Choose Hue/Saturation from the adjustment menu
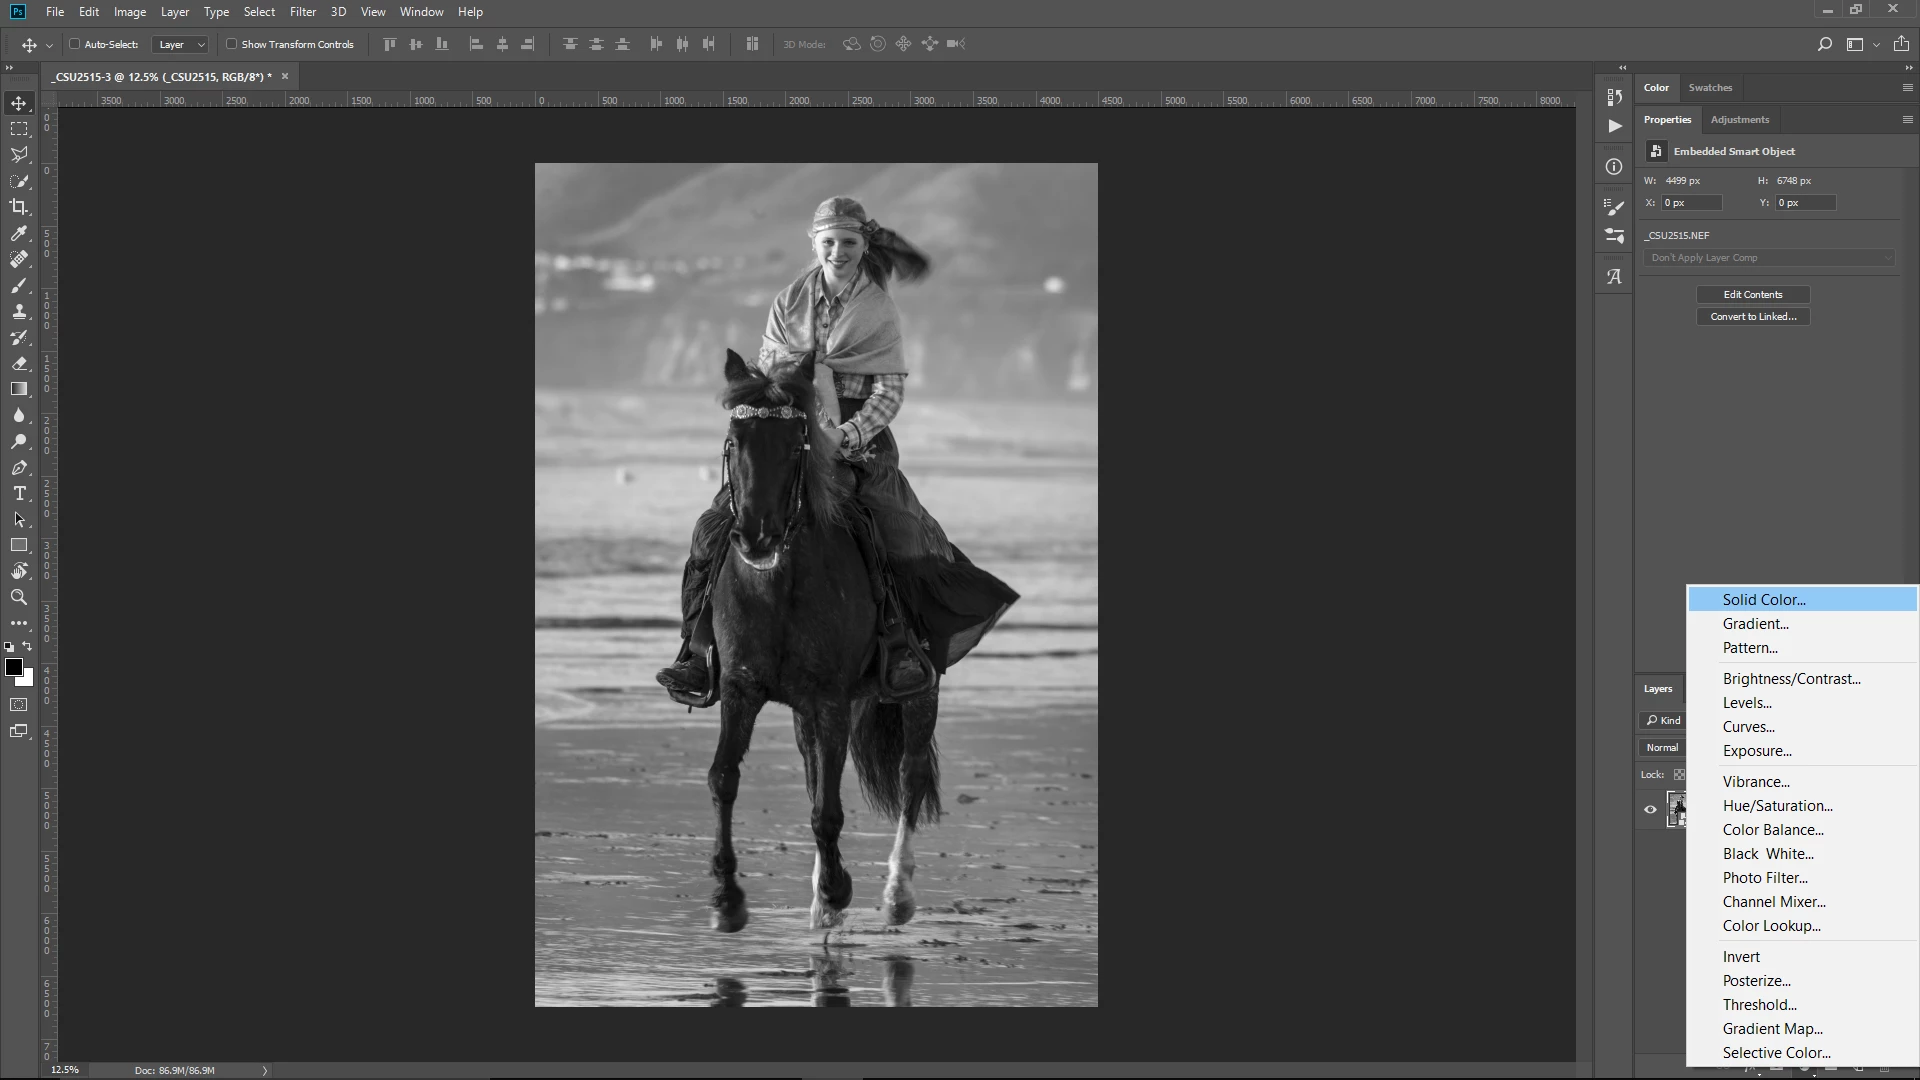This screenshot has width=1920, height=1080. (1777, 806)
